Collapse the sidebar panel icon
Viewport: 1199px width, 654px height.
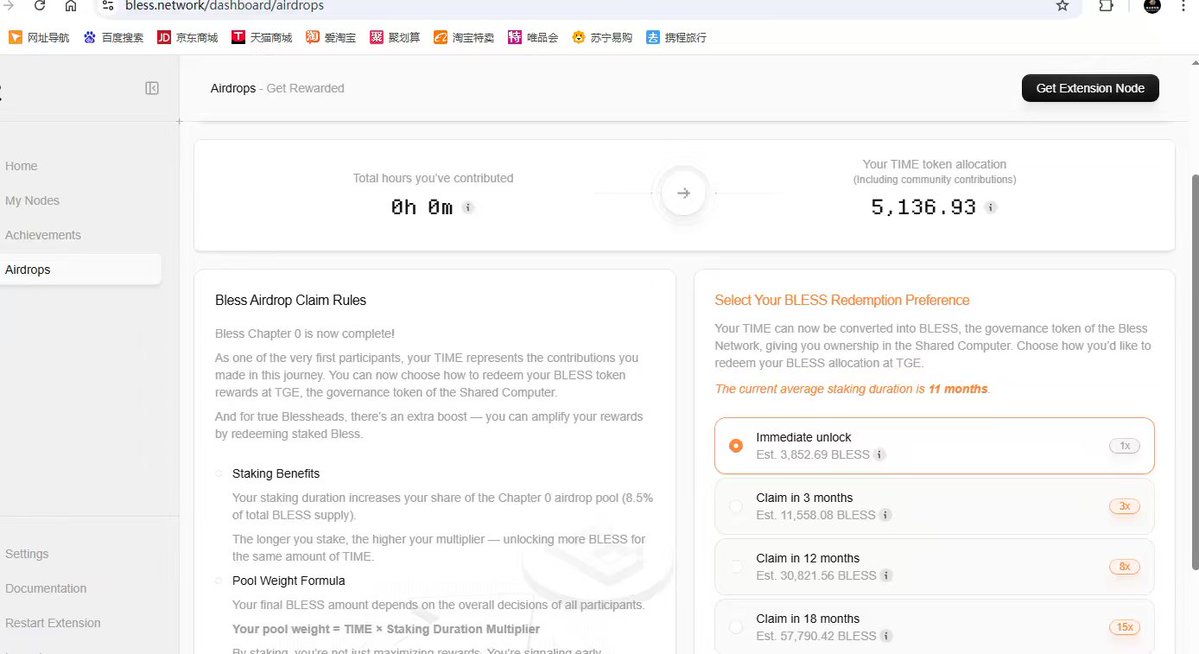(x=152, y=88)
